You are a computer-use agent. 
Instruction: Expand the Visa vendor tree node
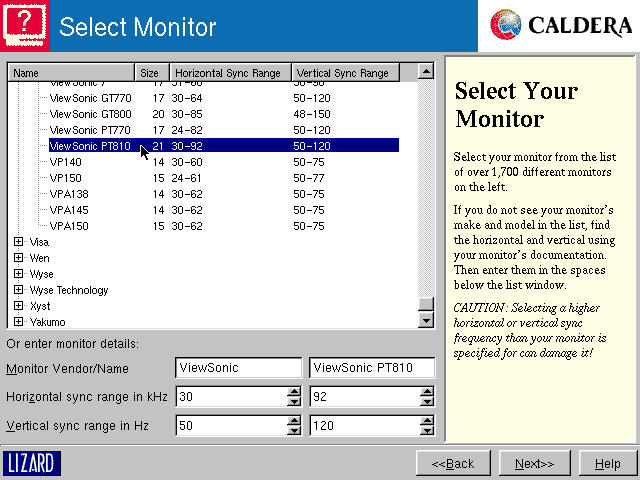[18, 242]
